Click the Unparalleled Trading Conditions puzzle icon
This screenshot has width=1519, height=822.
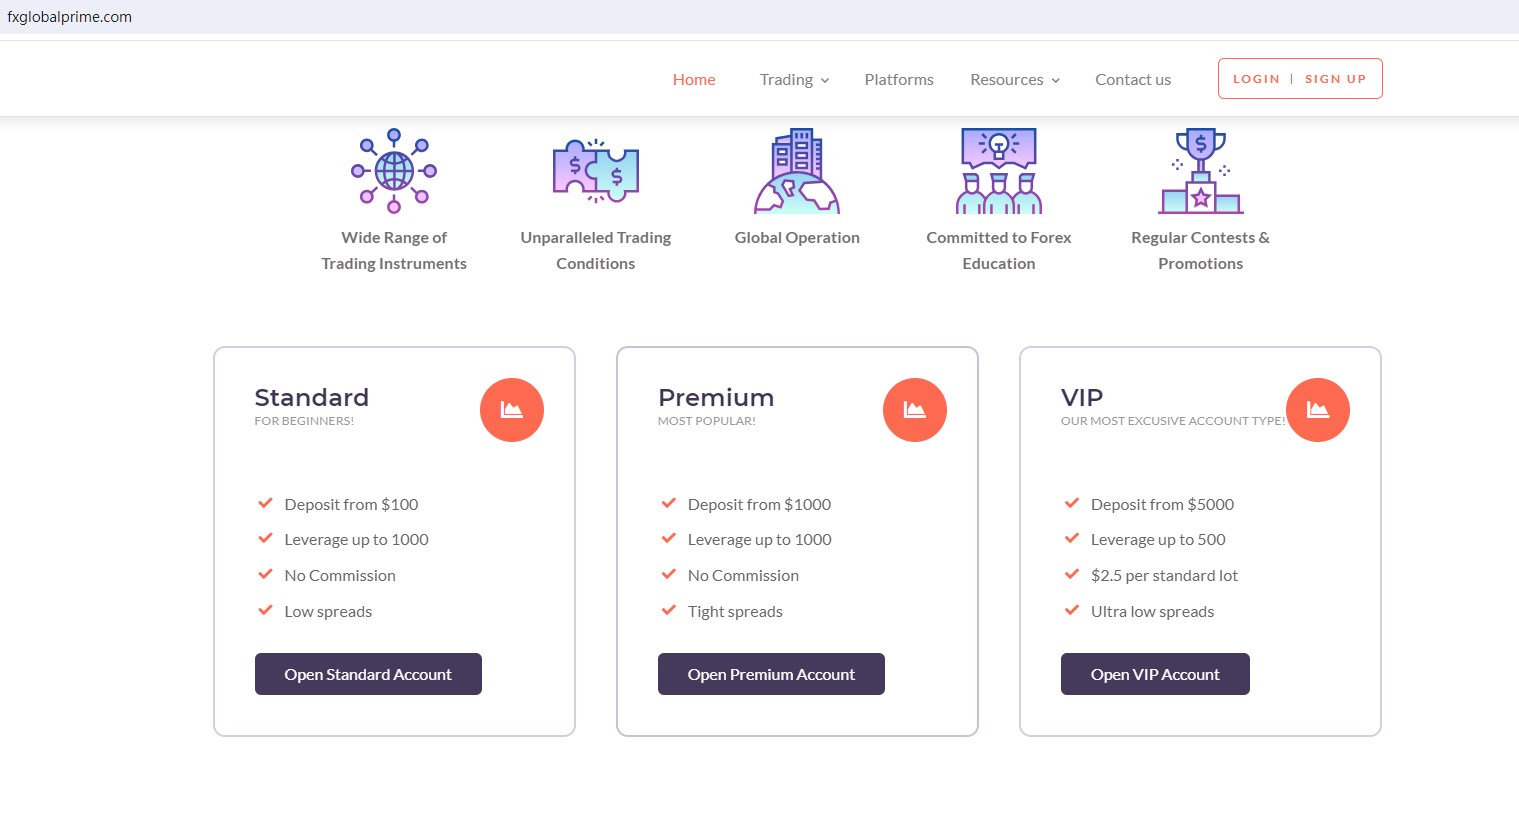596,171
